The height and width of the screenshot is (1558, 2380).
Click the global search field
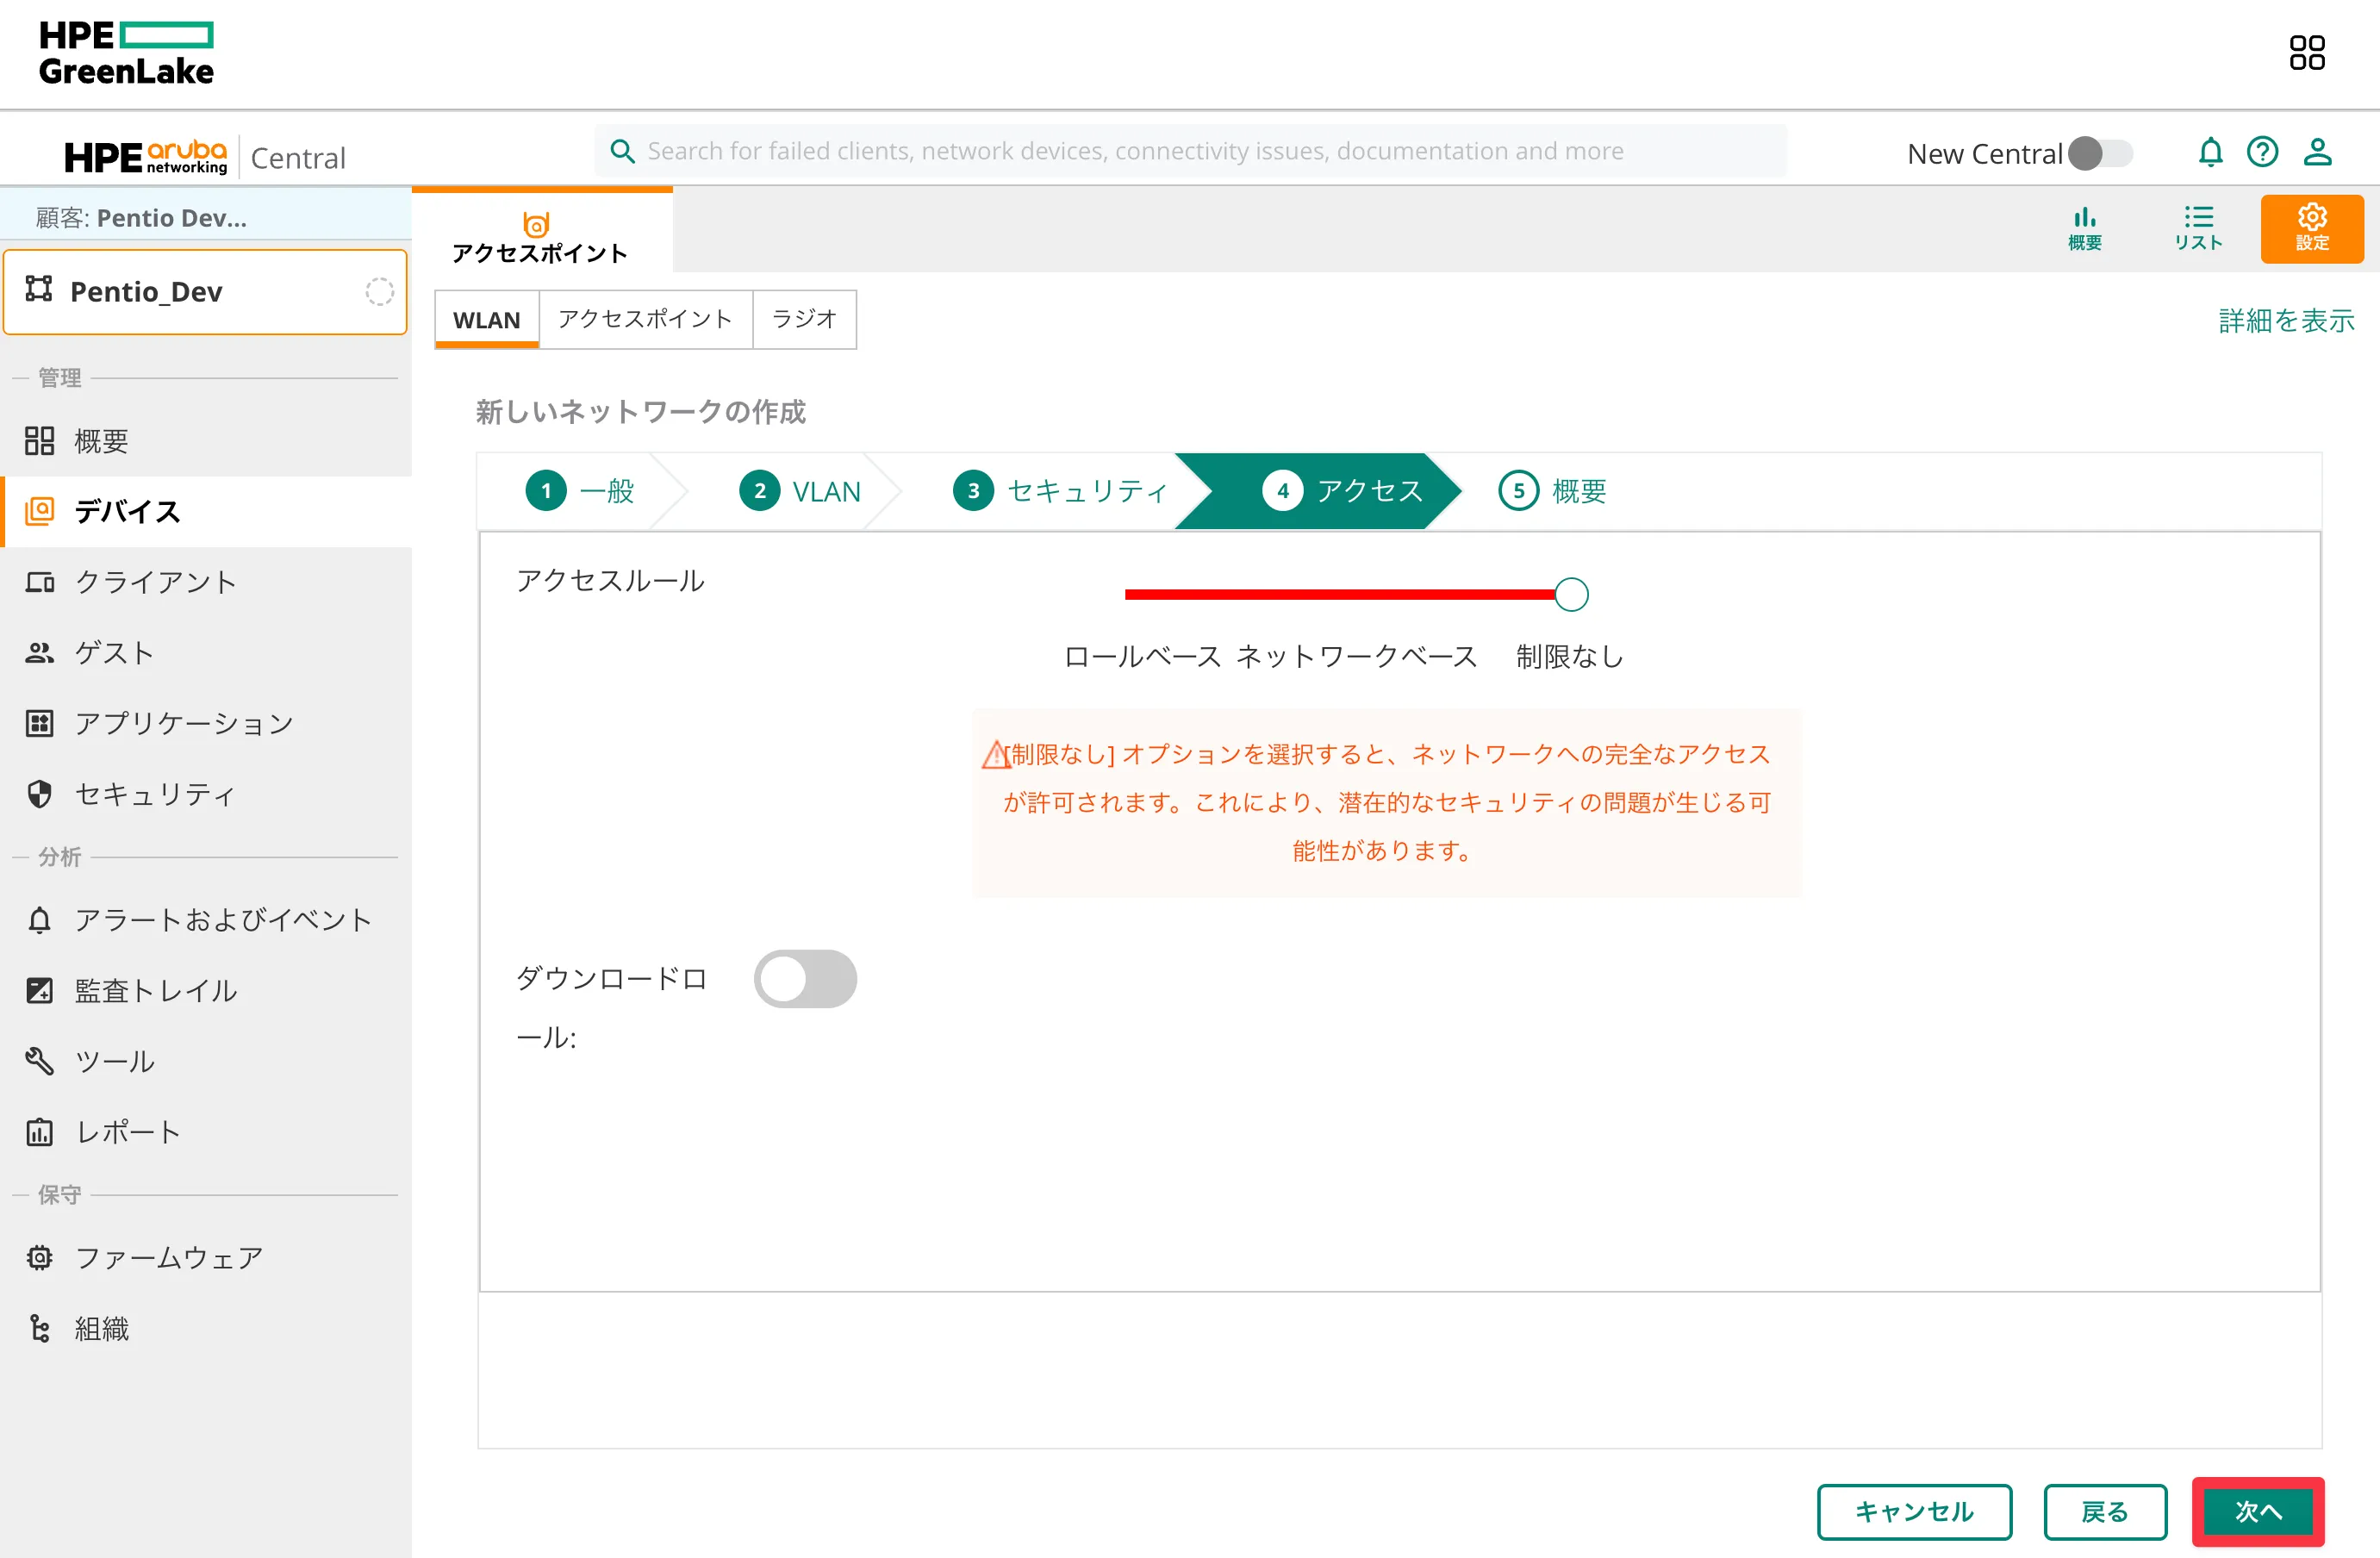click(1190, 150)
